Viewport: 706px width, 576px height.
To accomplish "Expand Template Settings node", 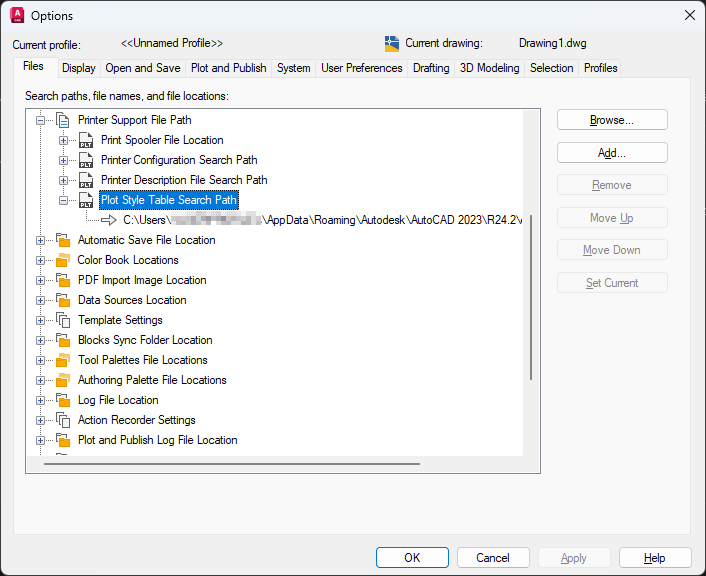I will (41, 321).
